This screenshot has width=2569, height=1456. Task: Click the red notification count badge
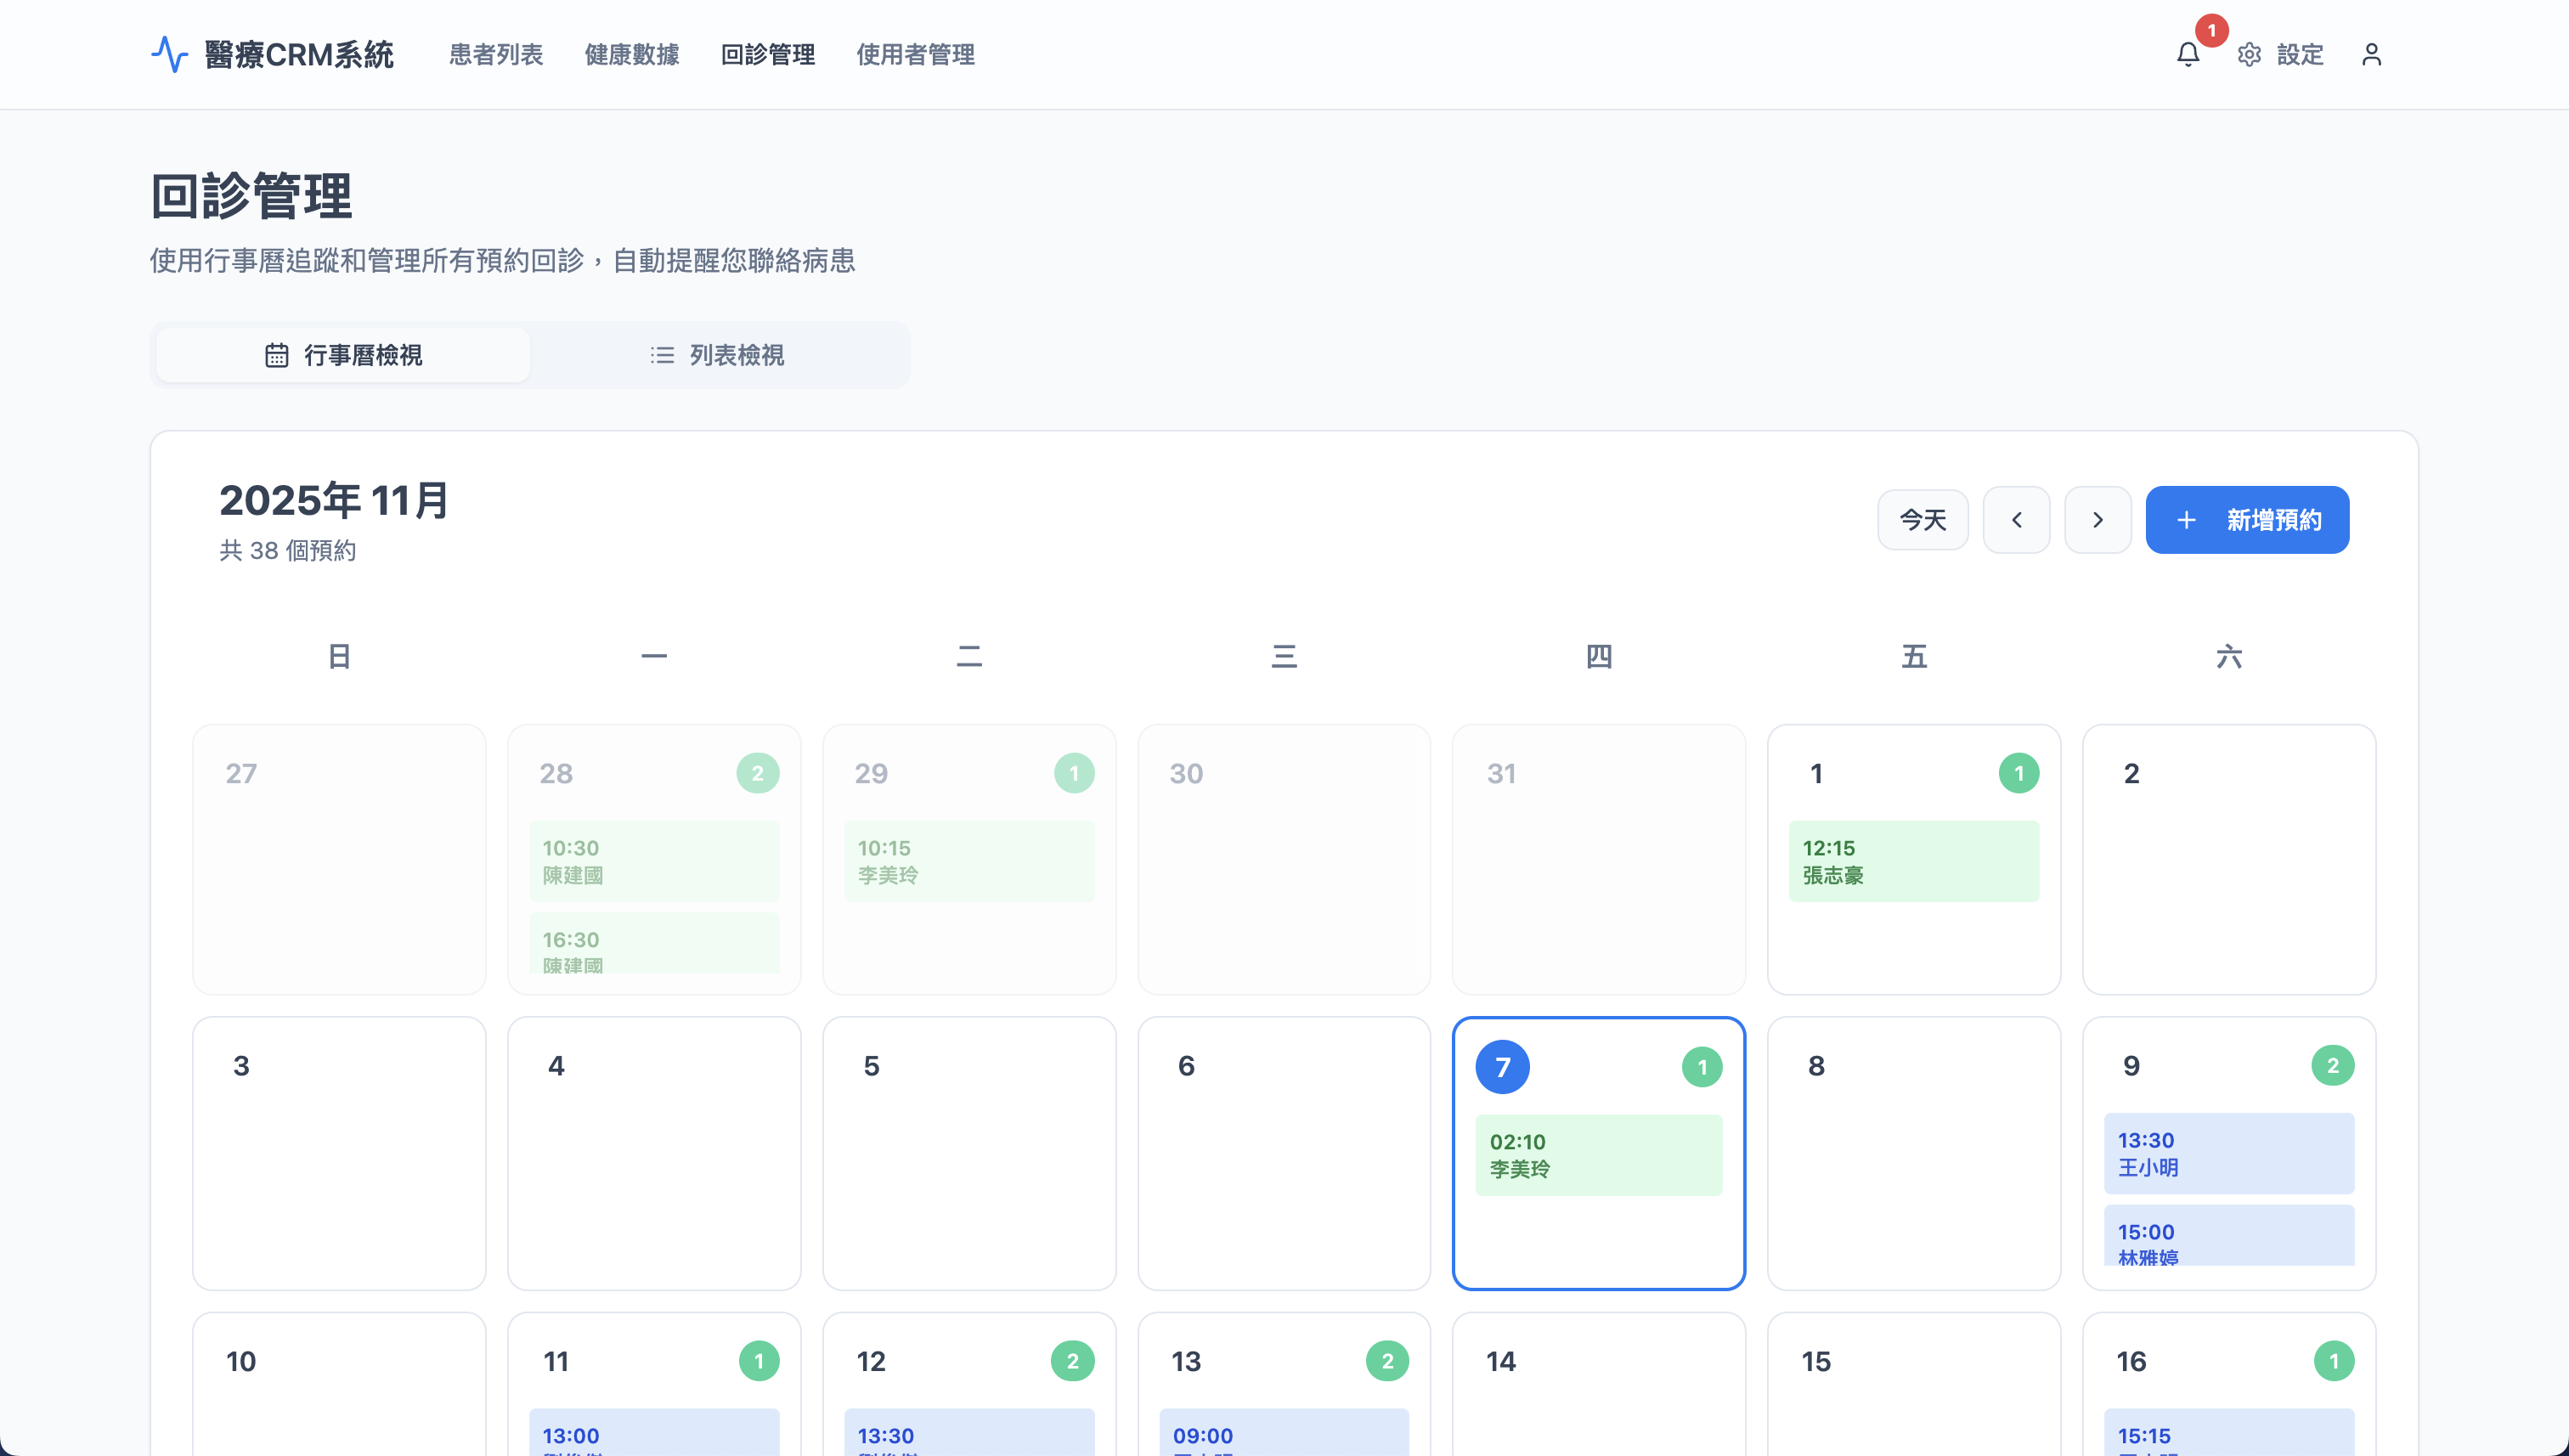point(2211,30)
